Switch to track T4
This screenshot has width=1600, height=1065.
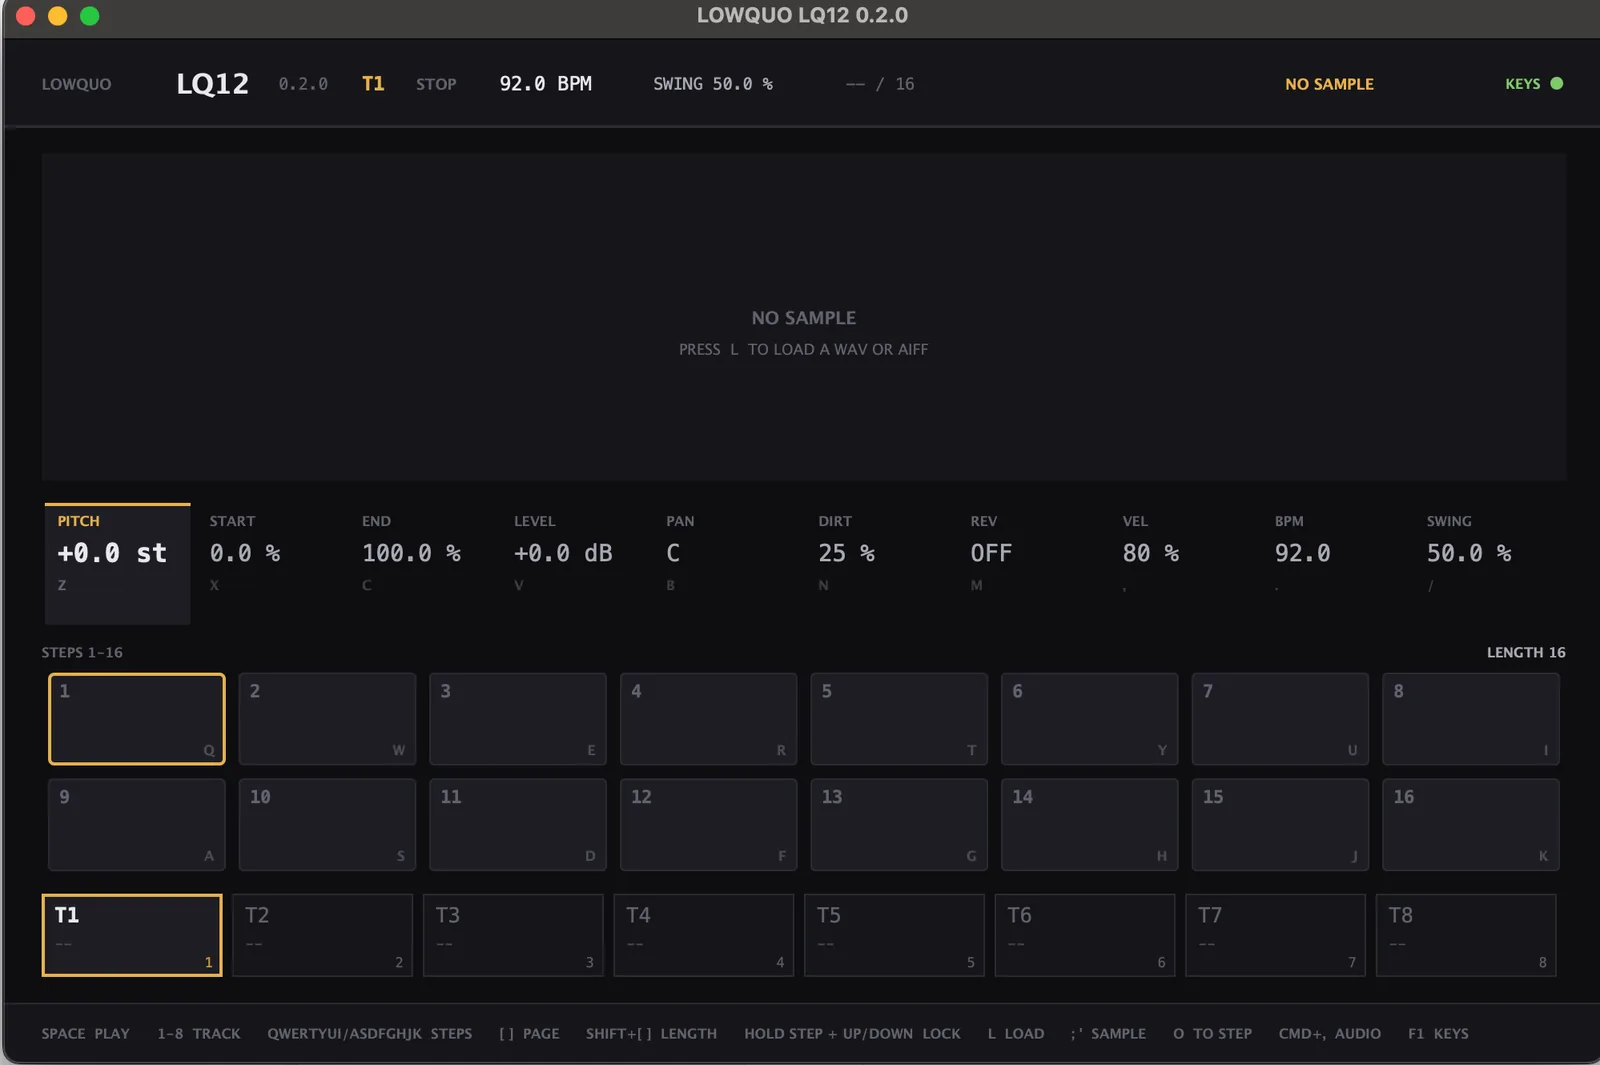(703, 935)
